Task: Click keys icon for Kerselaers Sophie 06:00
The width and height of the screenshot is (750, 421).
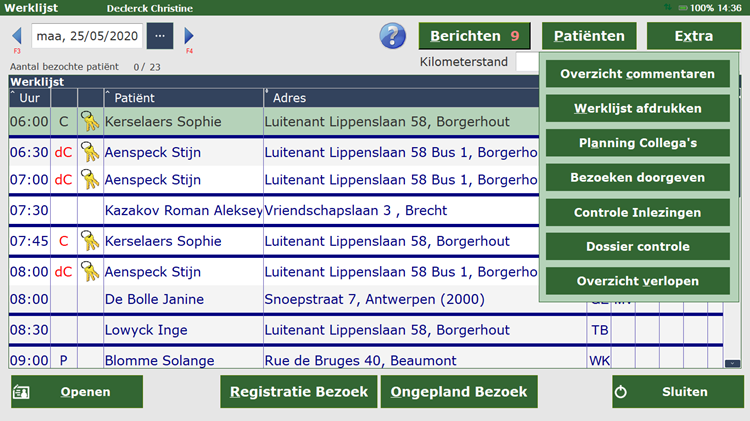Action: pos(90,122)
